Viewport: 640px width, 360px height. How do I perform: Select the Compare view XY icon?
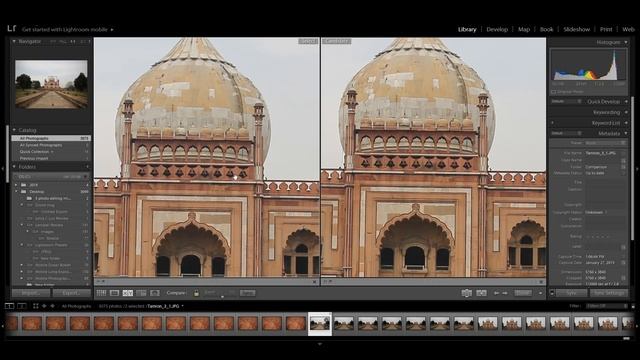pos(128,293)
